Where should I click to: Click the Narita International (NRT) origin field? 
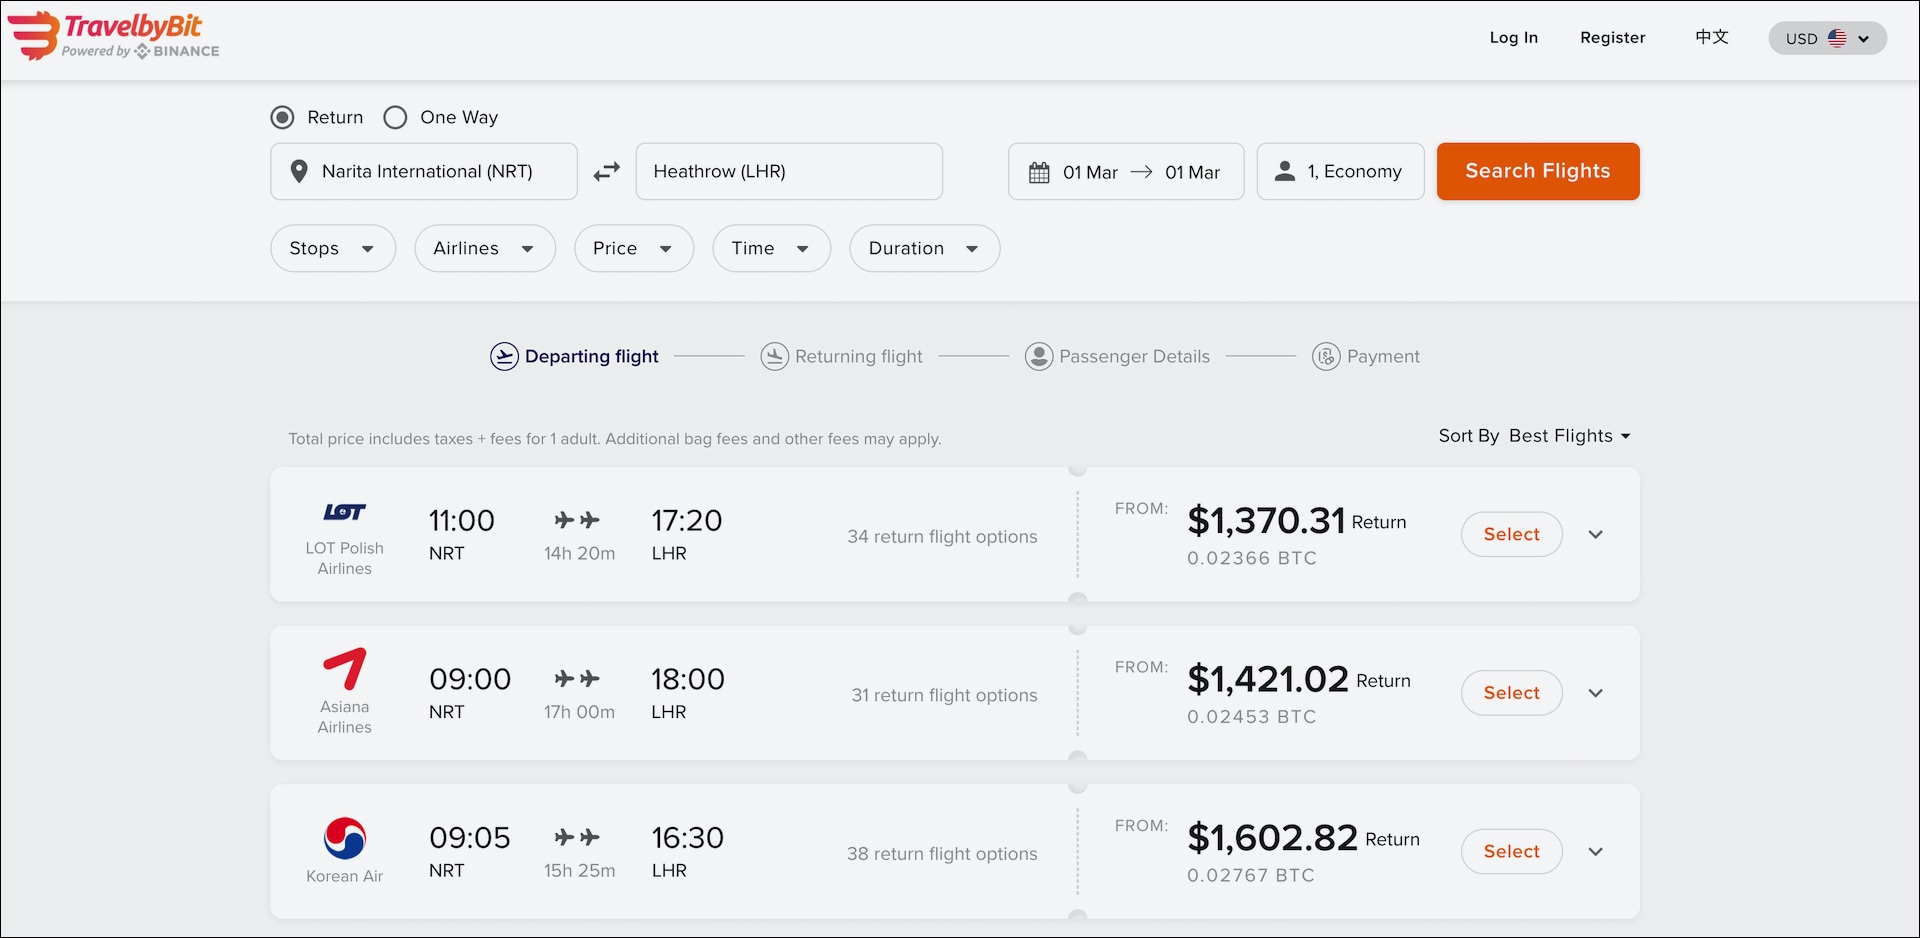[x=424, y=171]
